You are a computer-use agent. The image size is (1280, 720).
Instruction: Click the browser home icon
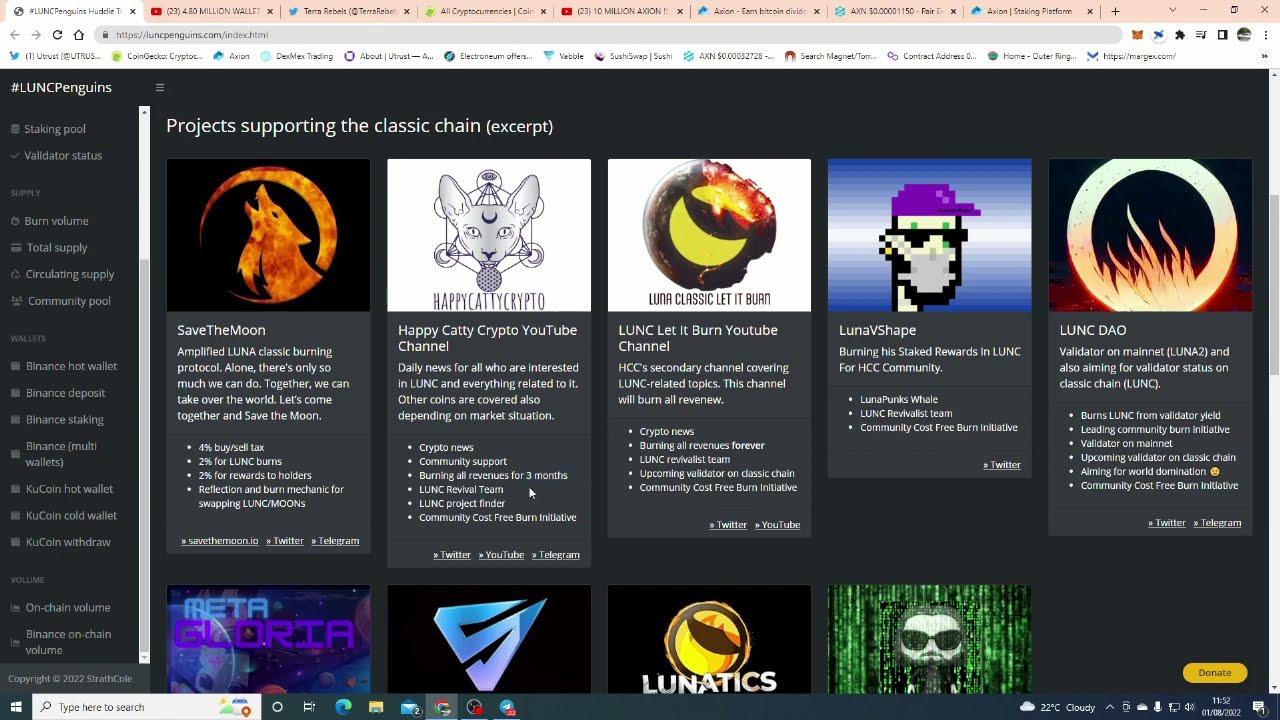[x=78, y=34]
